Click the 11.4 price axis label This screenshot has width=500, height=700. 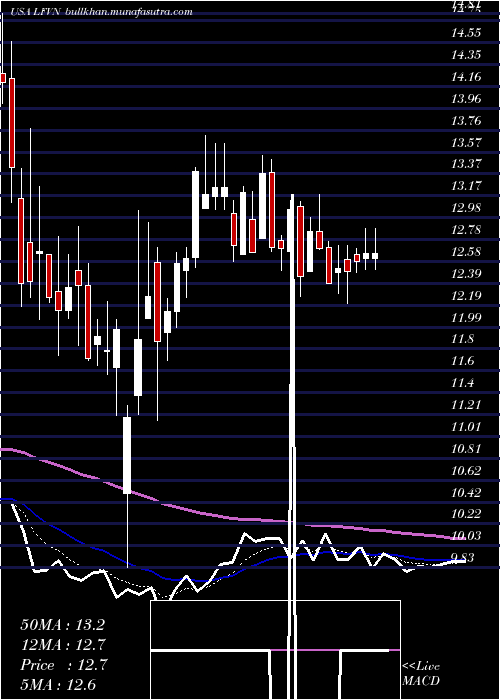pyautogui.click(x=462, y=383)
